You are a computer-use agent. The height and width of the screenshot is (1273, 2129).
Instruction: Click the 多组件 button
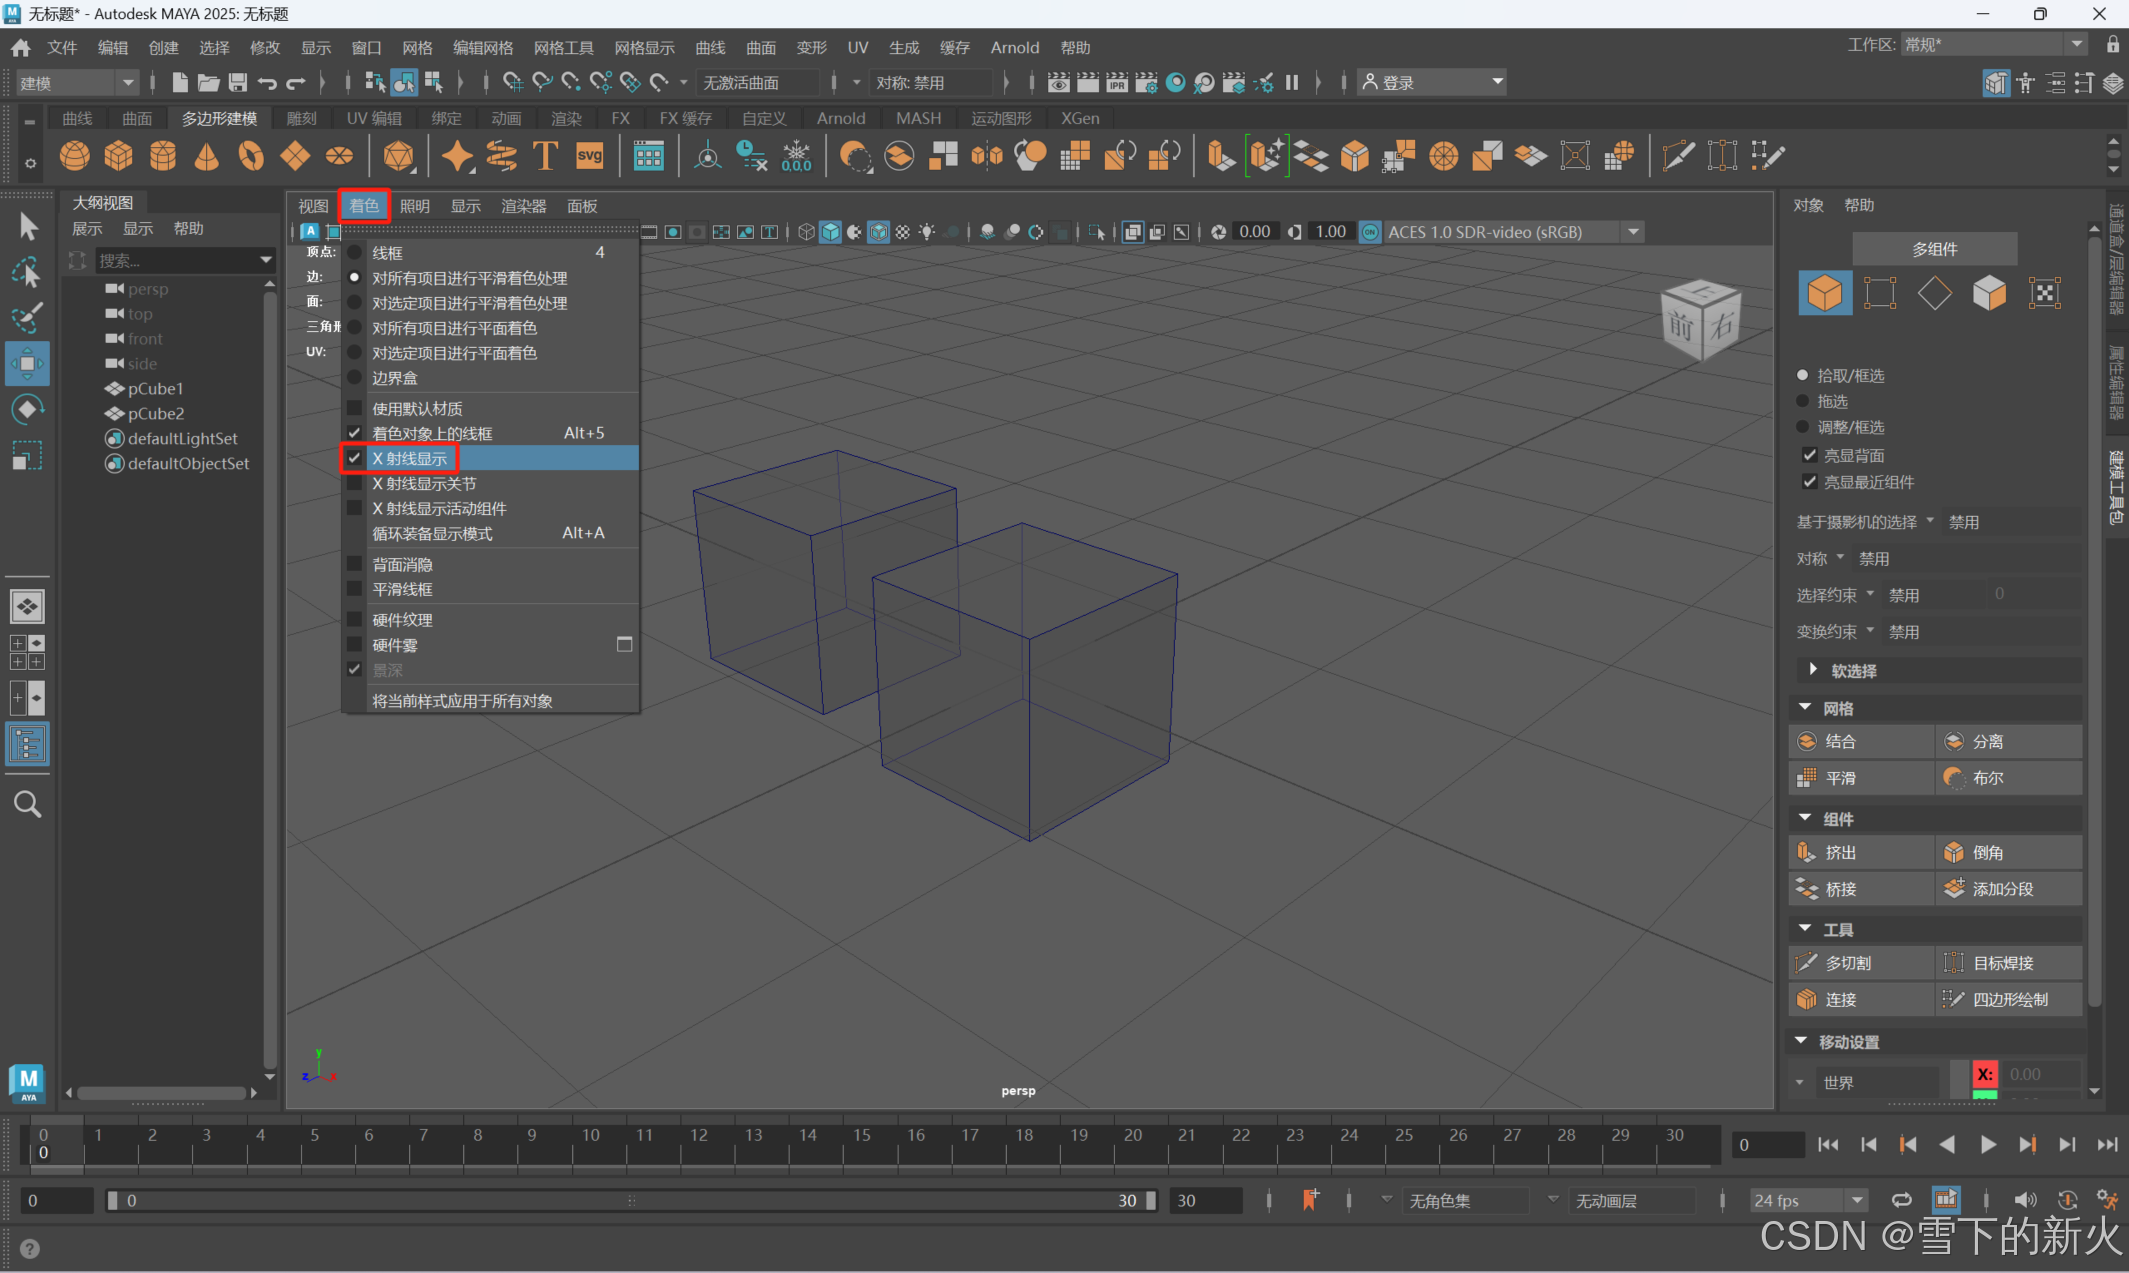tap(1934, 249)
